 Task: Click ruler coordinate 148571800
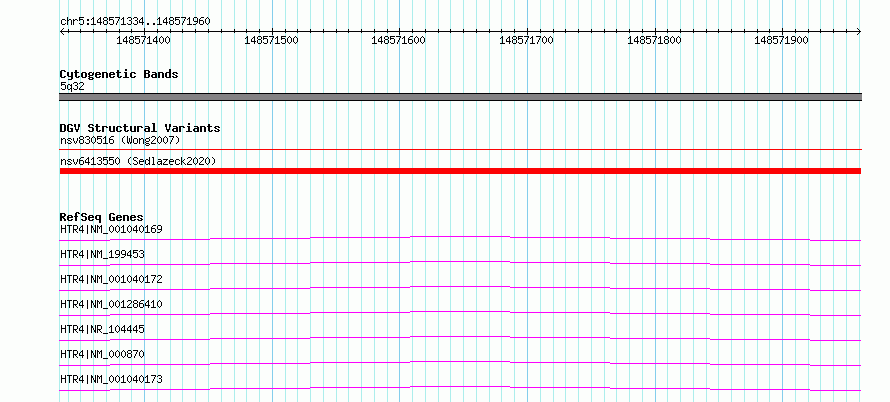(654, 40)
